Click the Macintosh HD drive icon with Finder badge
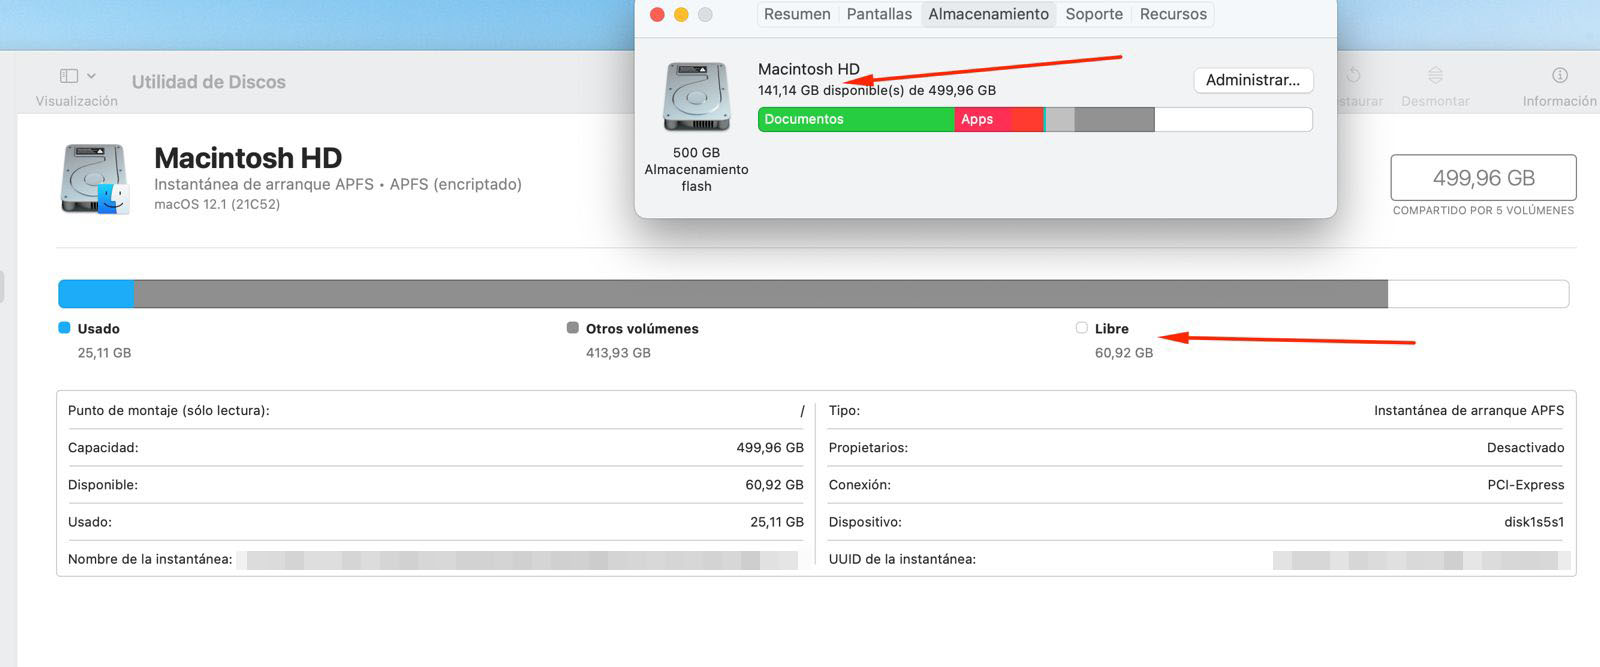1600x667 pixels. point(95,179)
